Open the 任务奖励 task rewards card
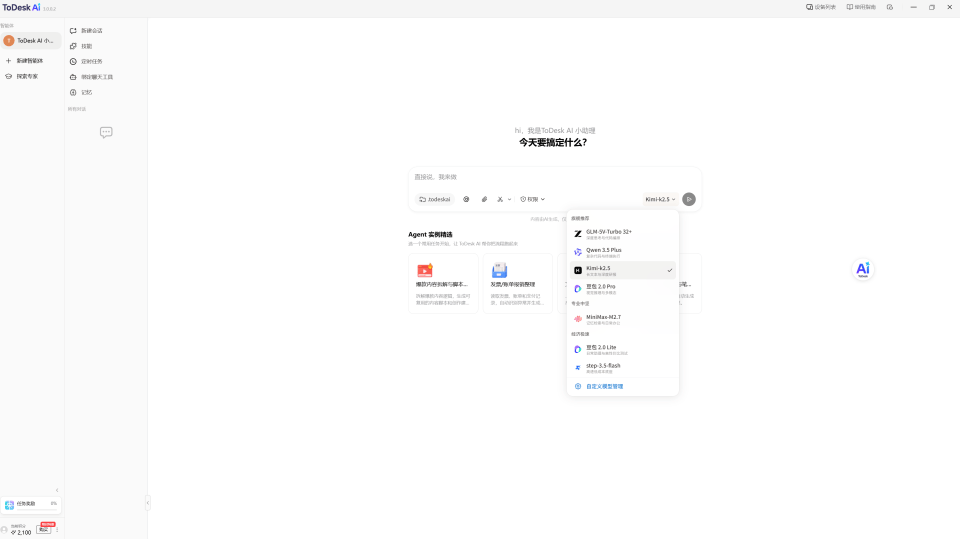The height and width of the screenshot is (539, 960). [31, 504]
